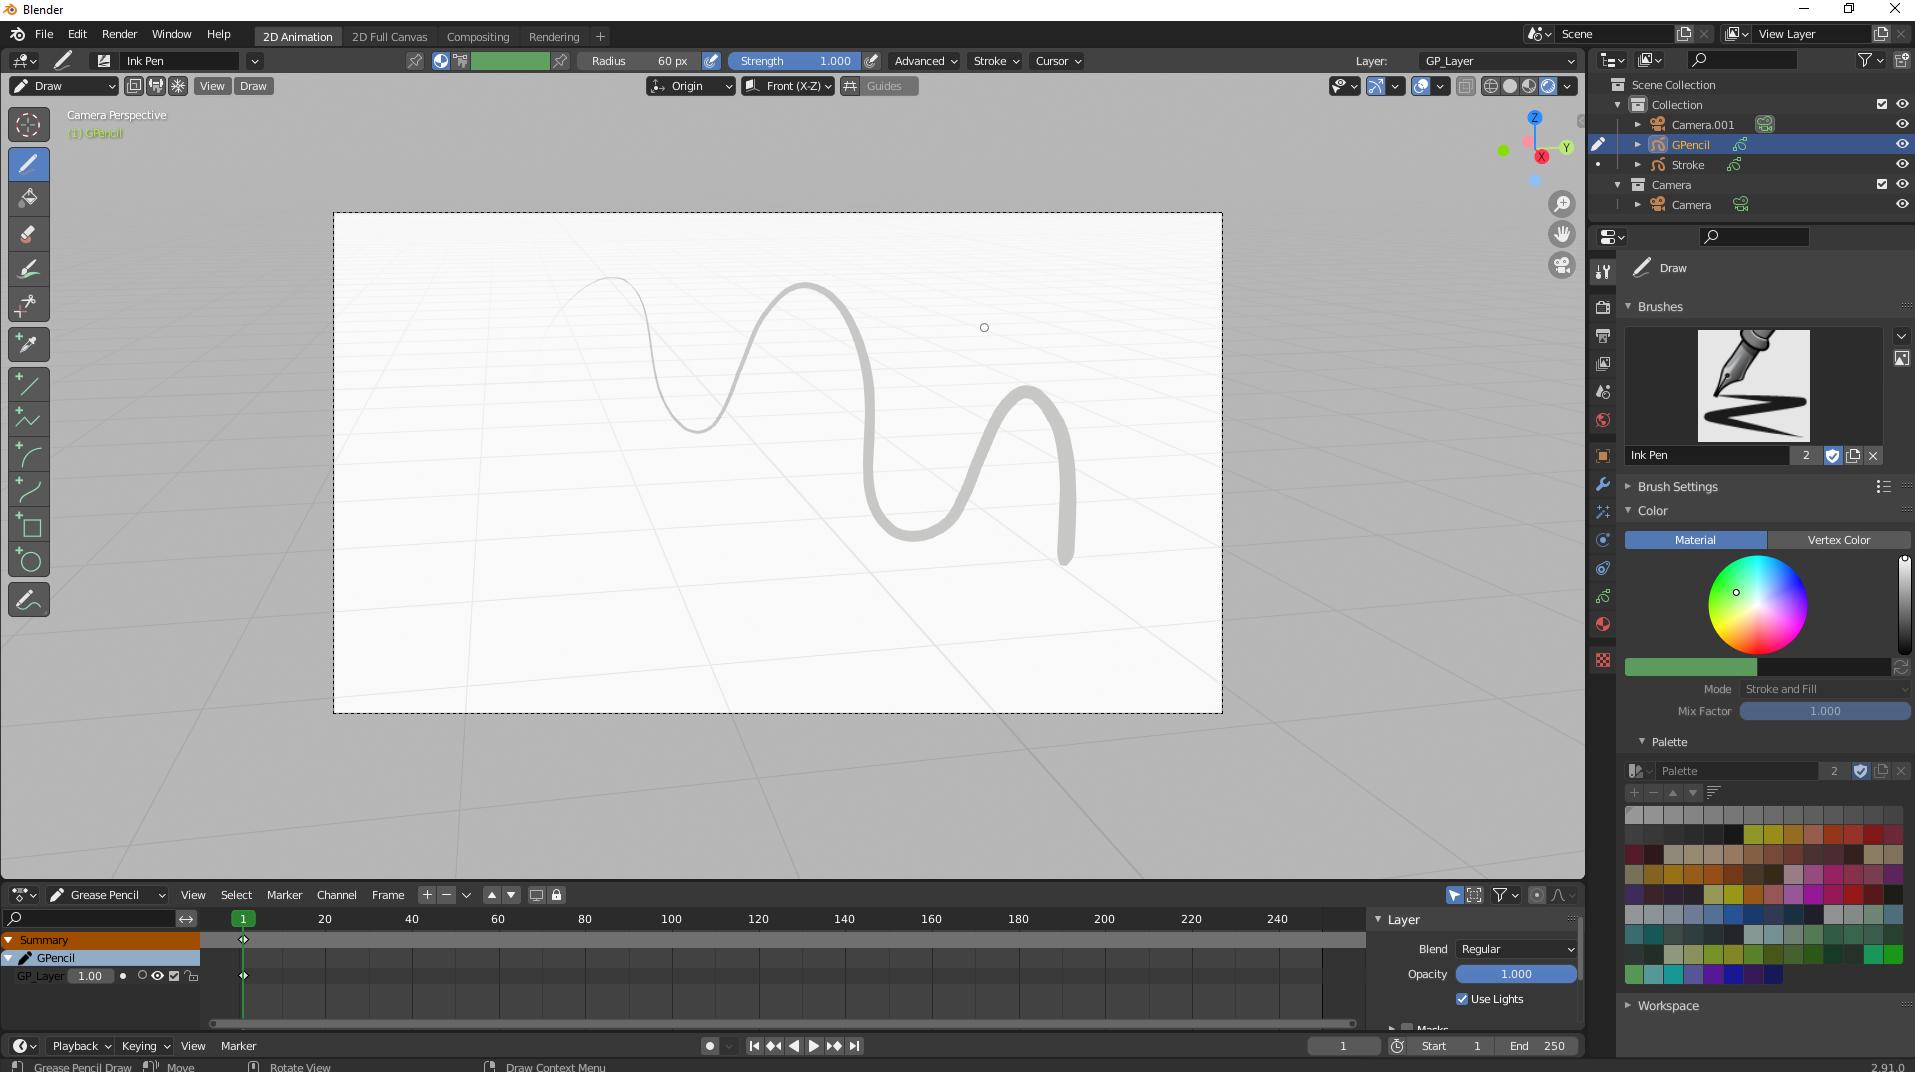Viewport: 1915px width, 1072px height.
Task: Select the Arc tool
Action: [x=29, y=455]
